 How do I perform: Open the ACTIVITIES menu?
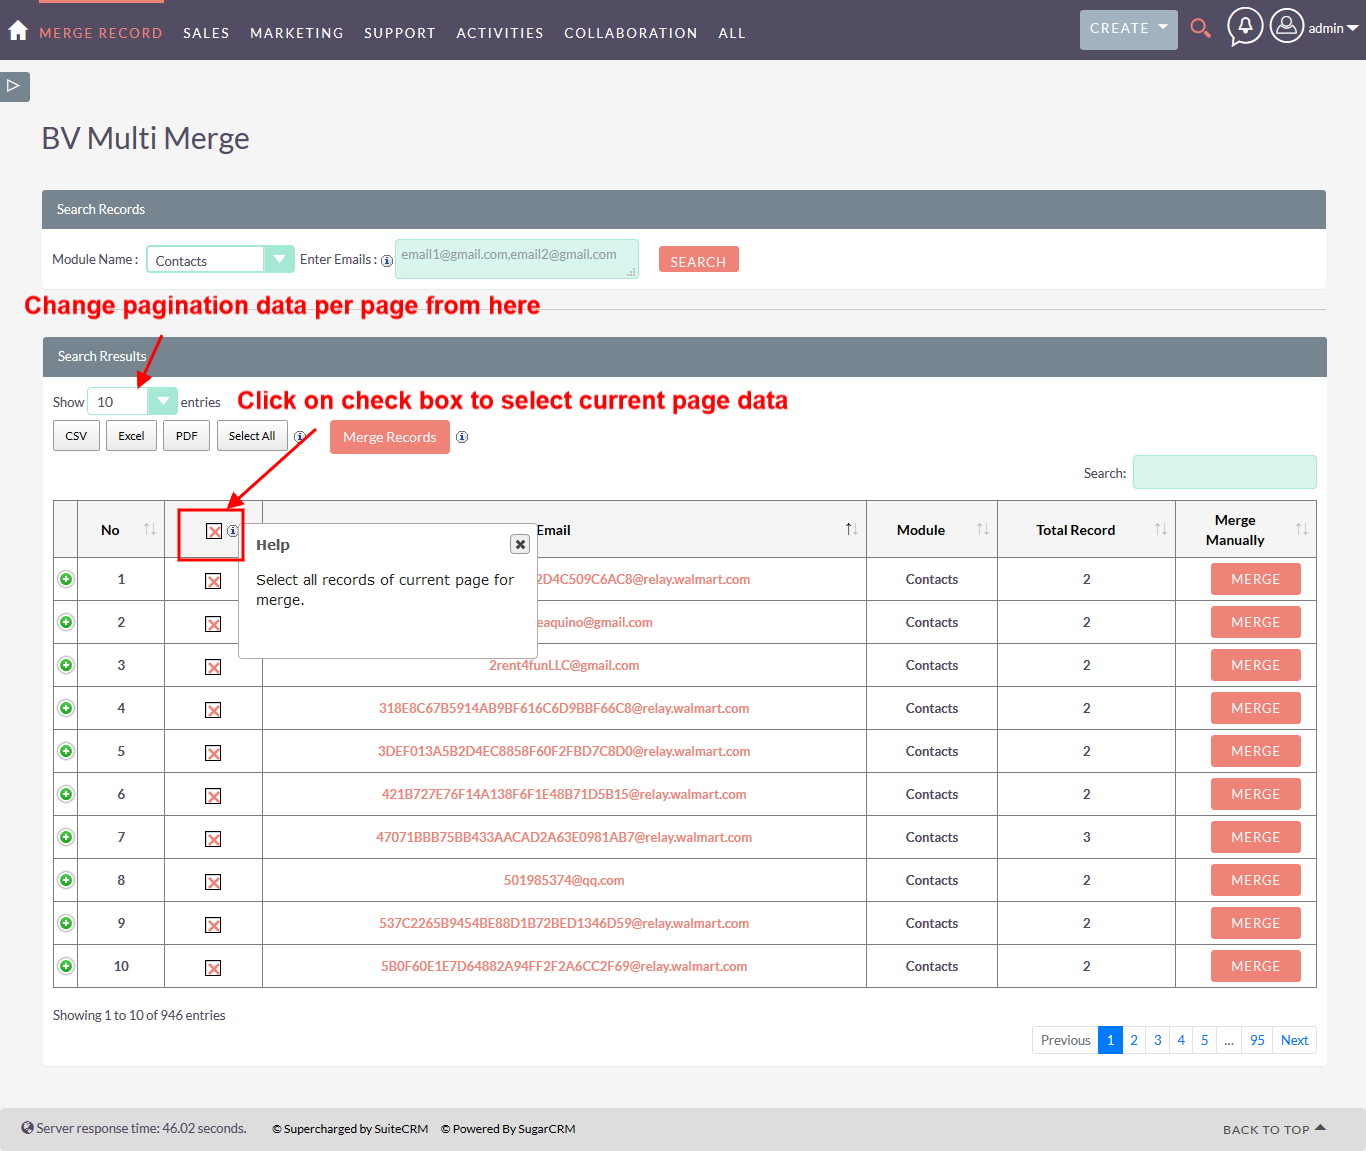pos(500,33)
